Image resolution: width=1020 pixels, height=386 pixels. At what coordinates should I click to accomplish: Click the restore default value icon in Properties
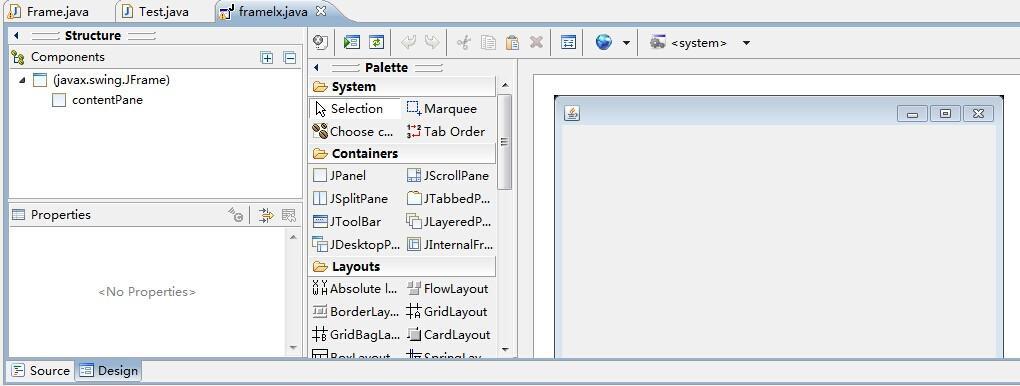tap(289, 215)
